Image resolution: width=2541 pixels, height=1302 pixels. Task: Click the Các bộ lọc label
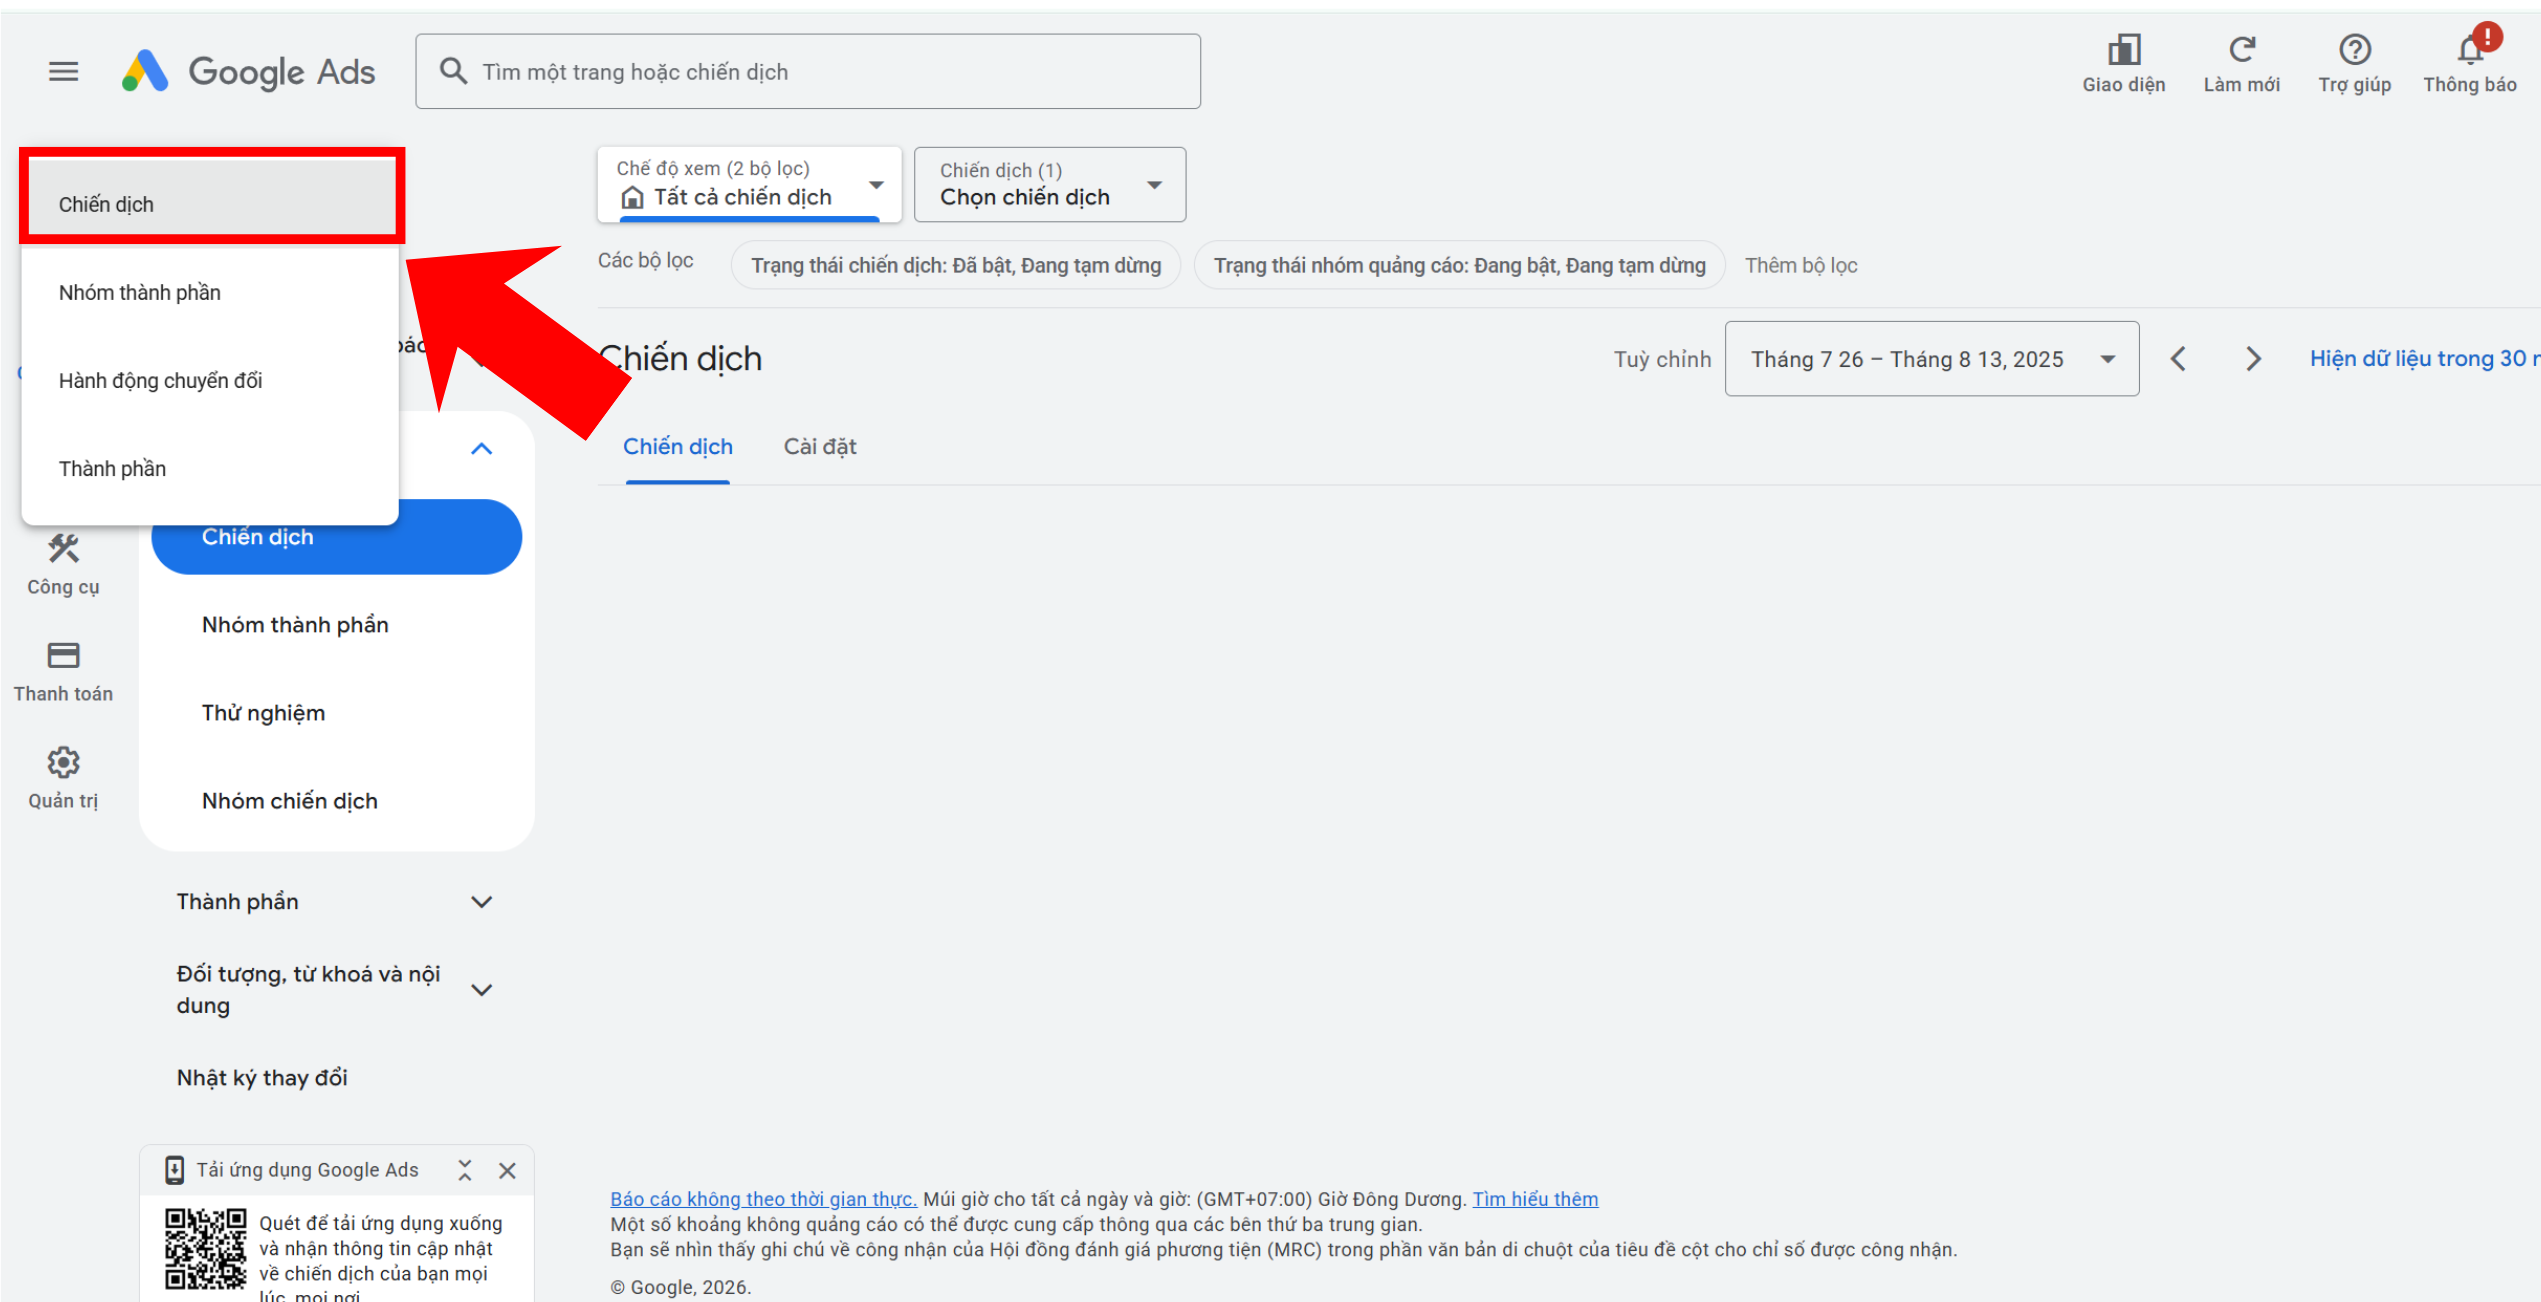645,261
